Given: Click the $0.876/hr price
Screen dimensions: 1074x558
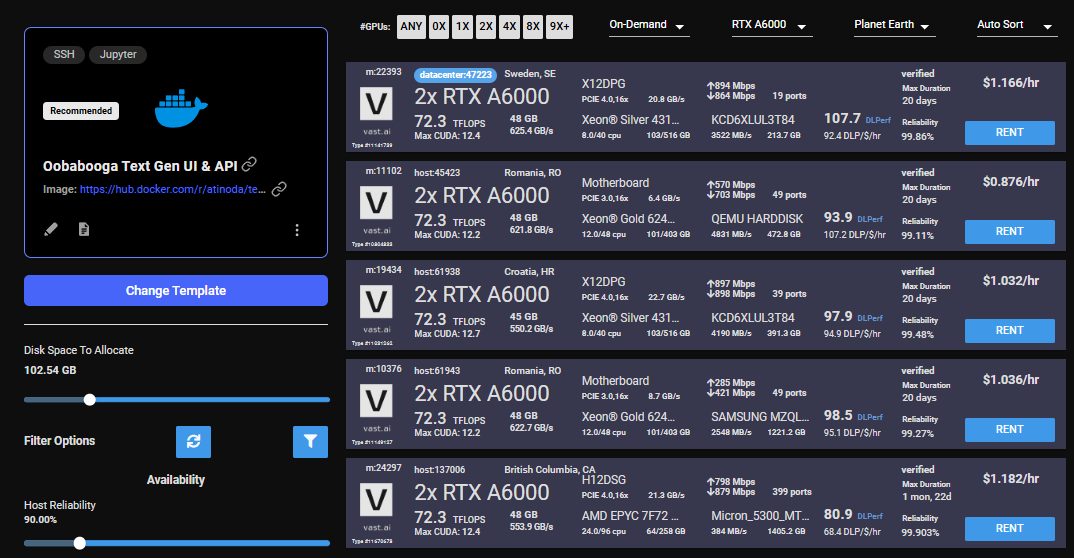Looking at the screenshot, I should tap(1011, 181).
